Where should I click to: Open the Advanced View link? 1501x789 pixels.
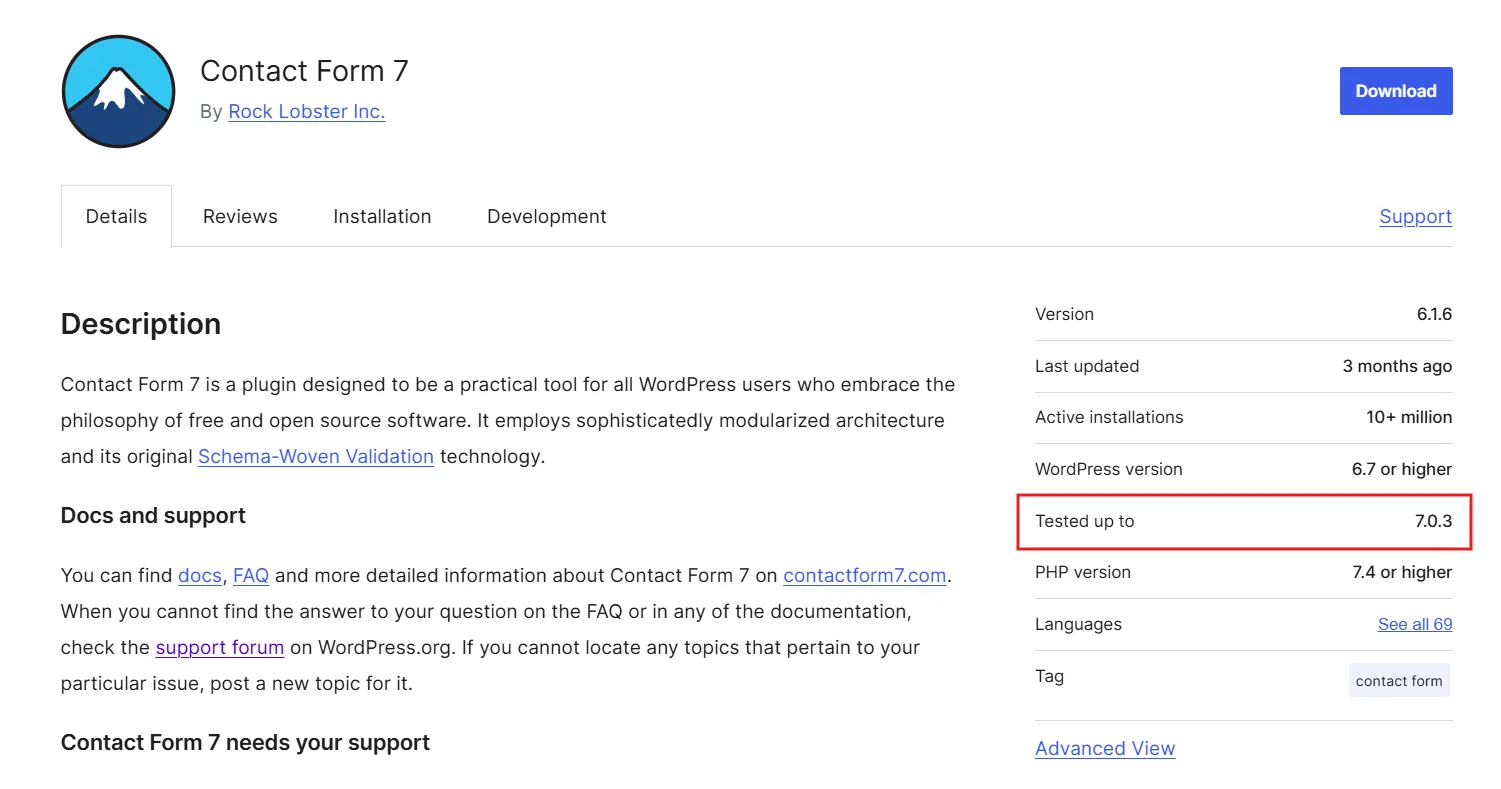point(1105,748)
